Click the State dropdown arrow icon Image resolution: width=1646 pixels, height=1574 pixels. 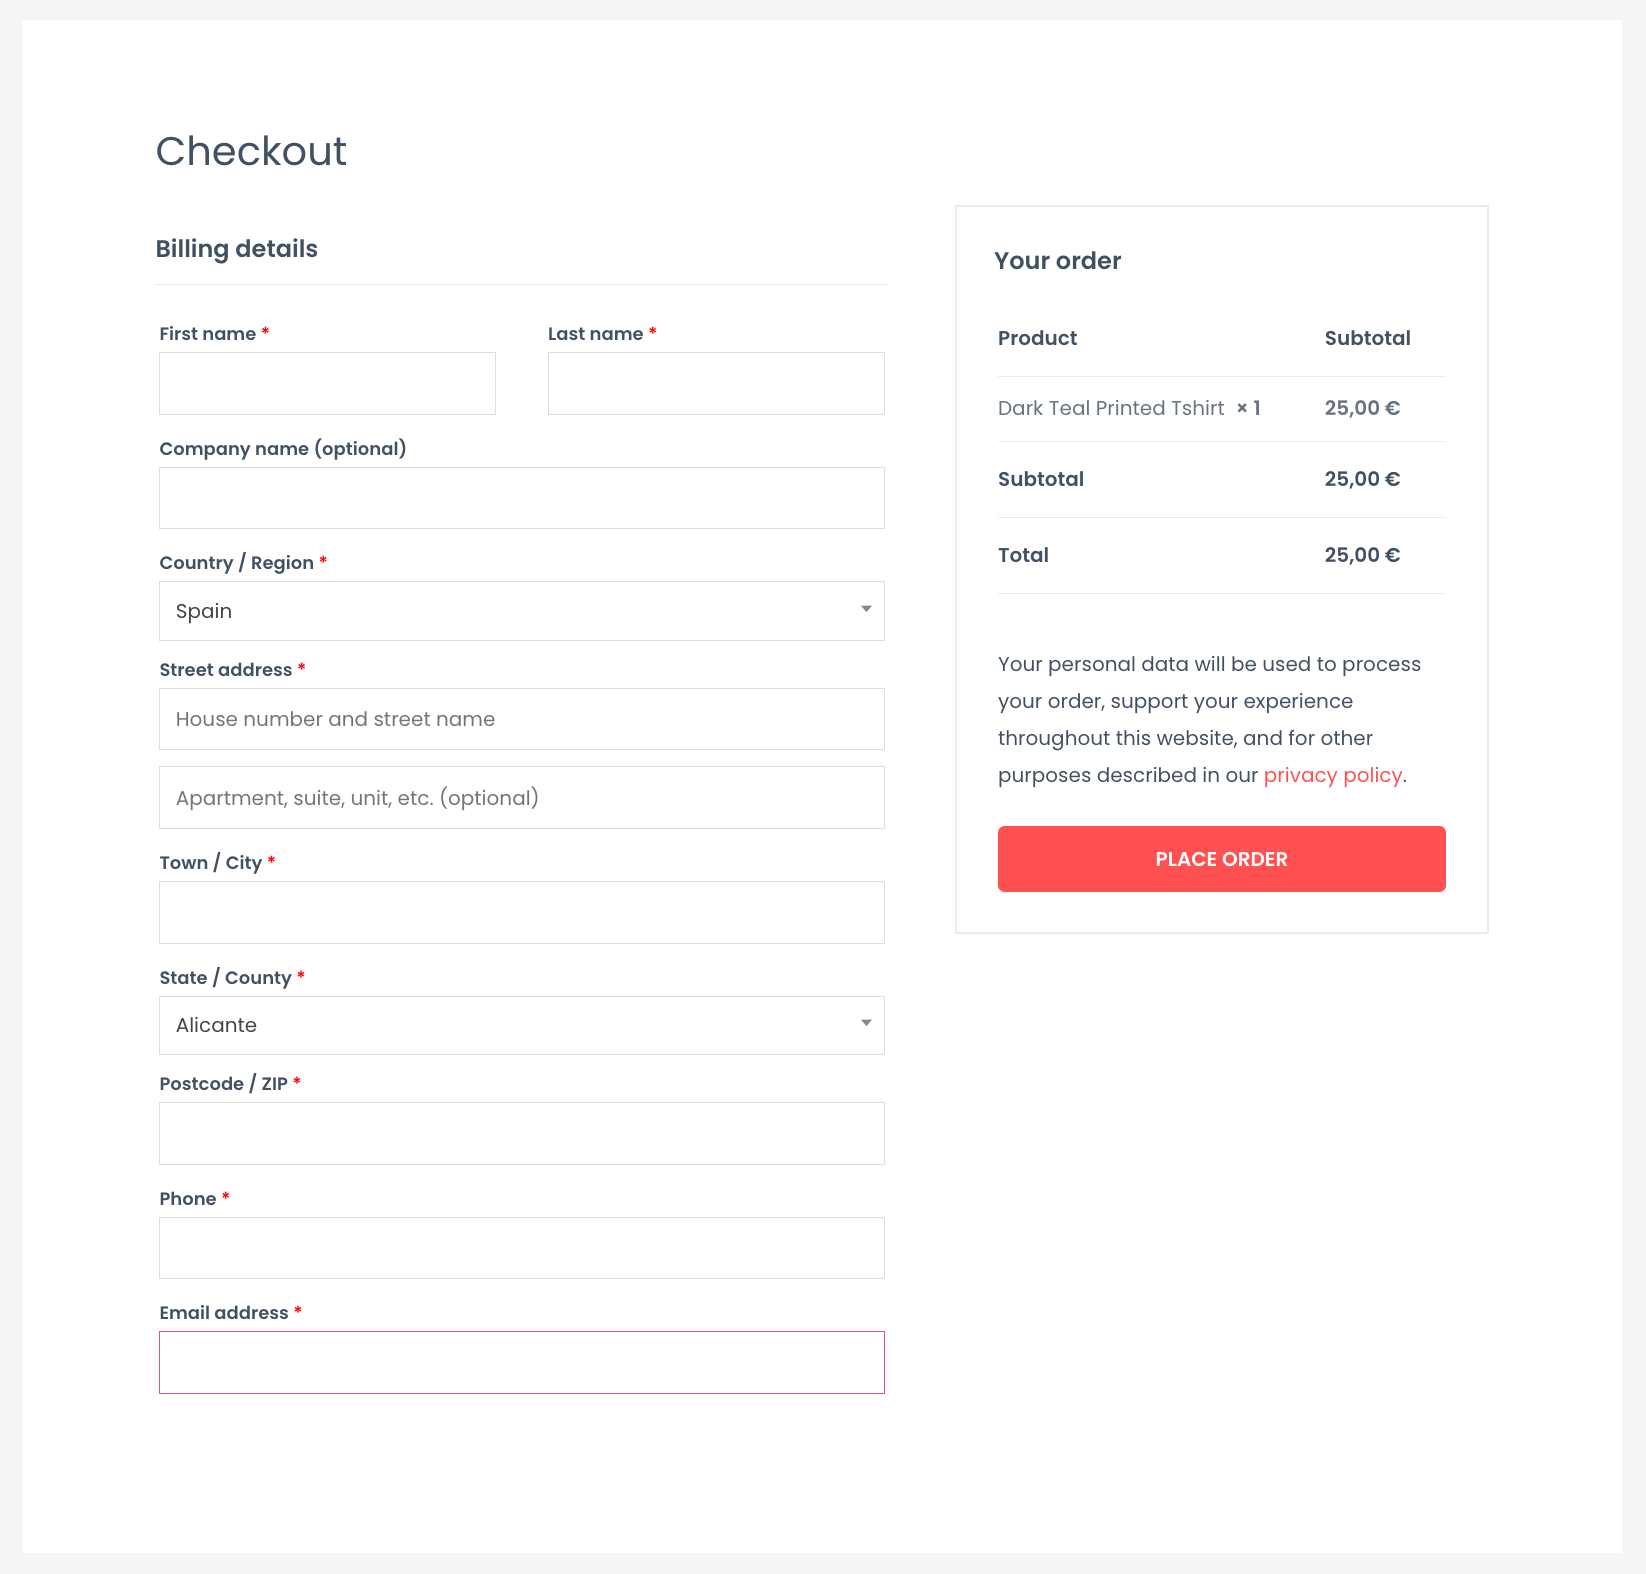pyautogui.click(x=866, y=1023)
